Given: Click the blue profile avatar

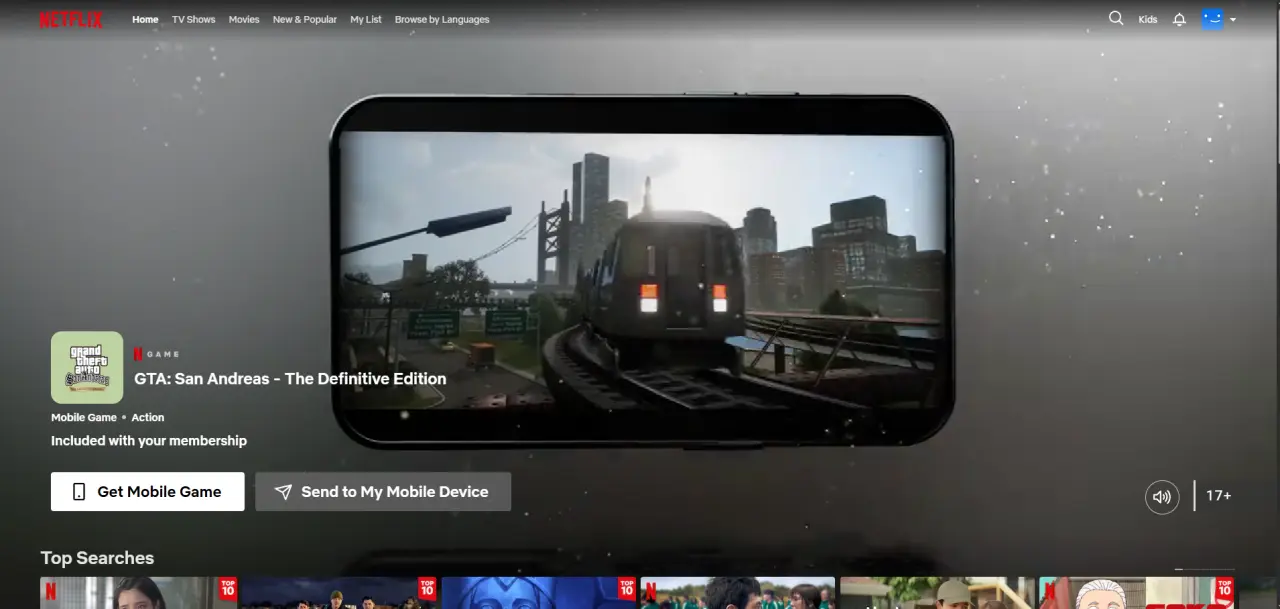Looking at the screenshot, I should [1212, 19].
